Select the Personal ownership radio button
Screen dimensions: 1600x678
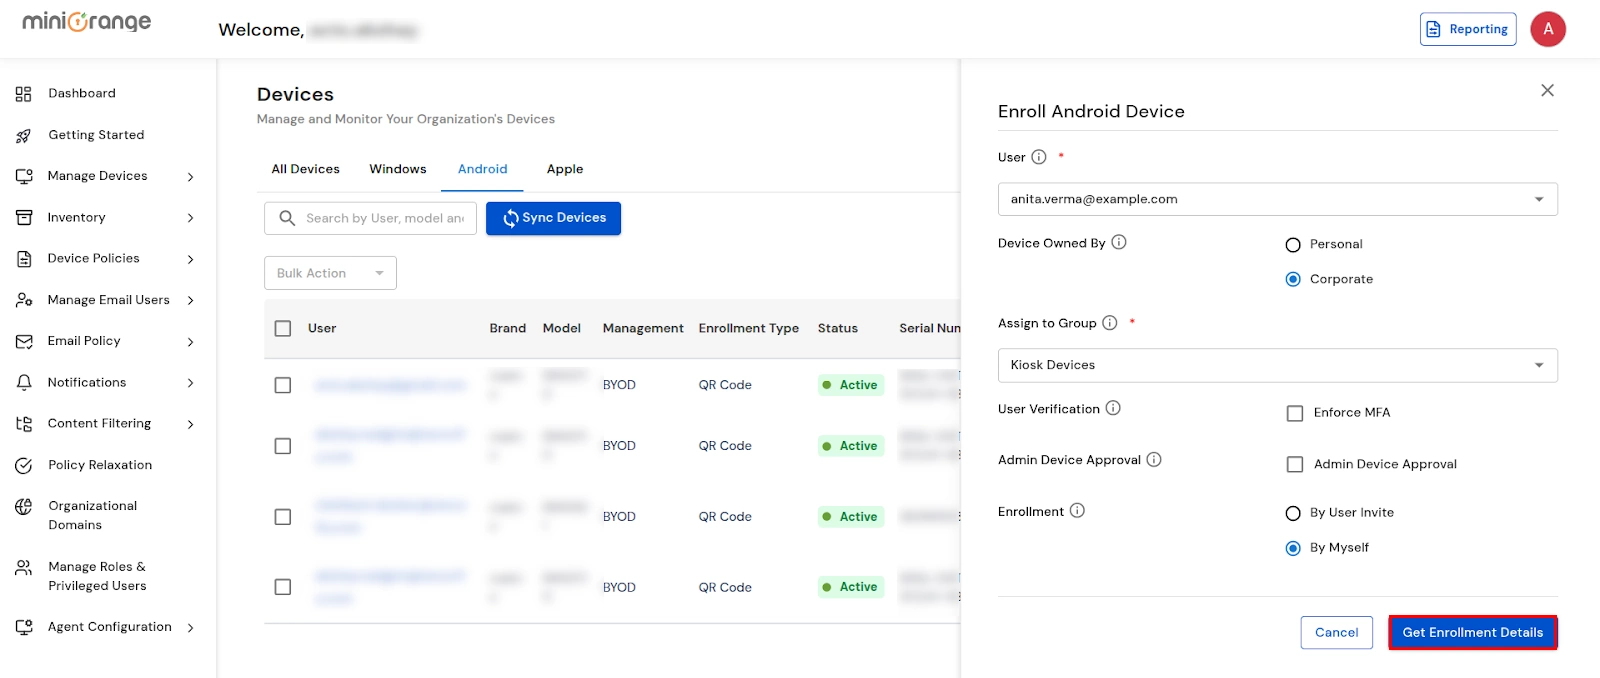click(1293, 245)
